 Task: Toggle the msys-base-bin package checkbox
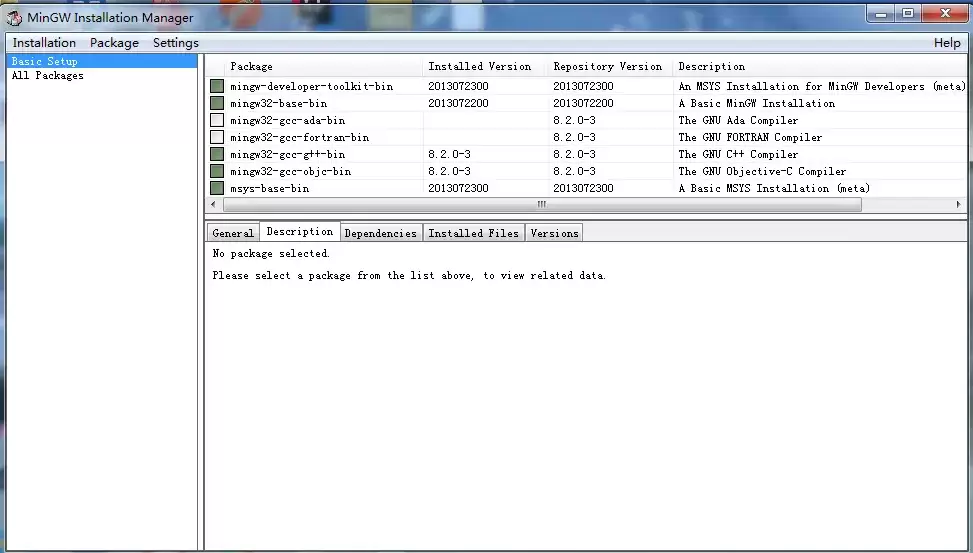click(x=217, y=188)
